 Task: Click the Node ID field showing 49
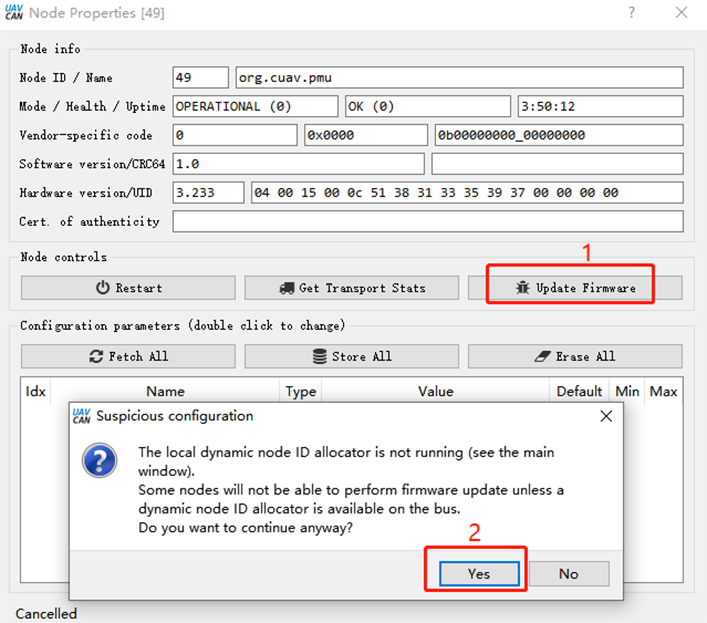tap(200, 78)
